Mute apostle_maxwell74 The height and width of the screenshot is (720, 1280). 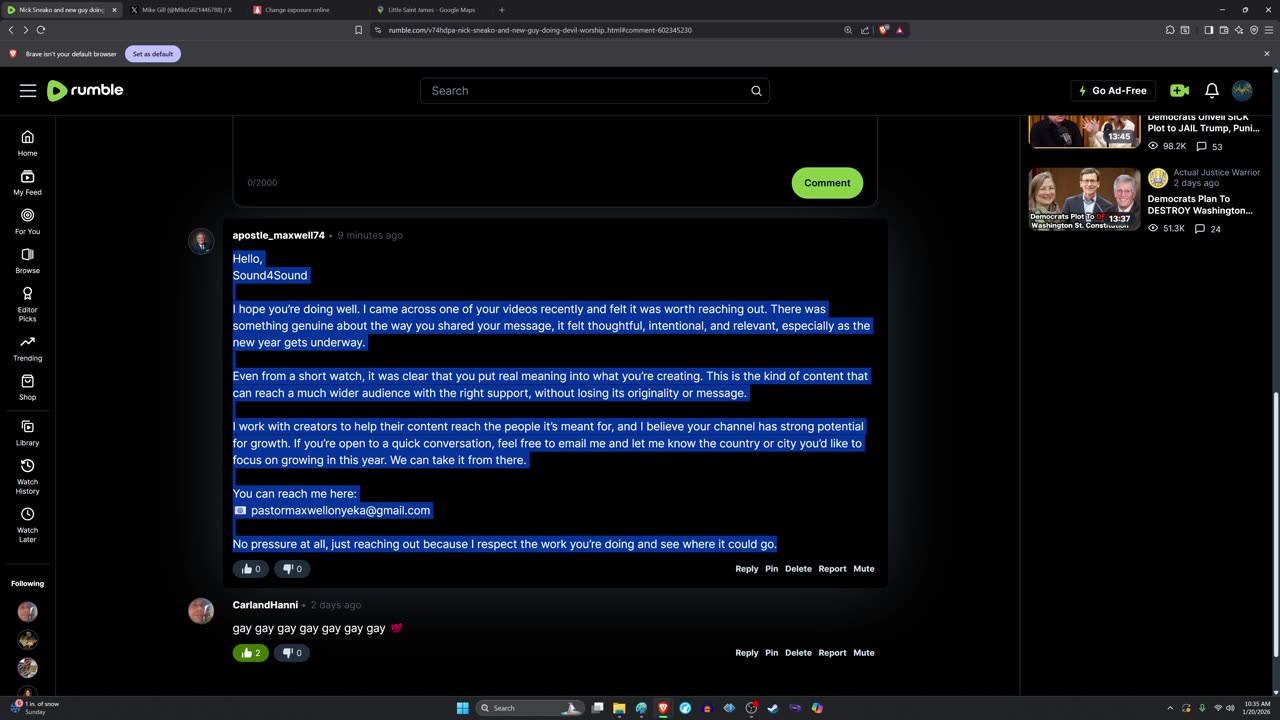tap(864, 569)
